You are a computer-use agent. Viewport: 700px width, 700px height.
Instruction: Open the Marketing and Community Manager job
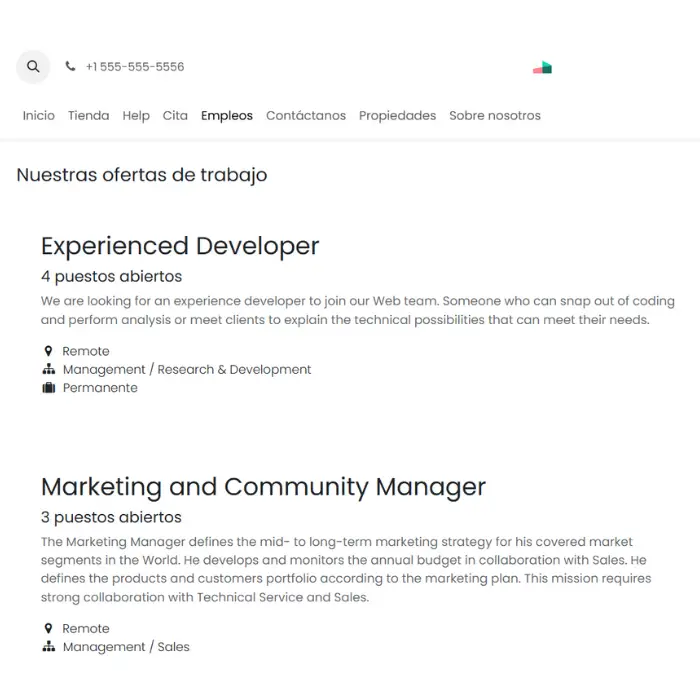click(x=263, y=487)
